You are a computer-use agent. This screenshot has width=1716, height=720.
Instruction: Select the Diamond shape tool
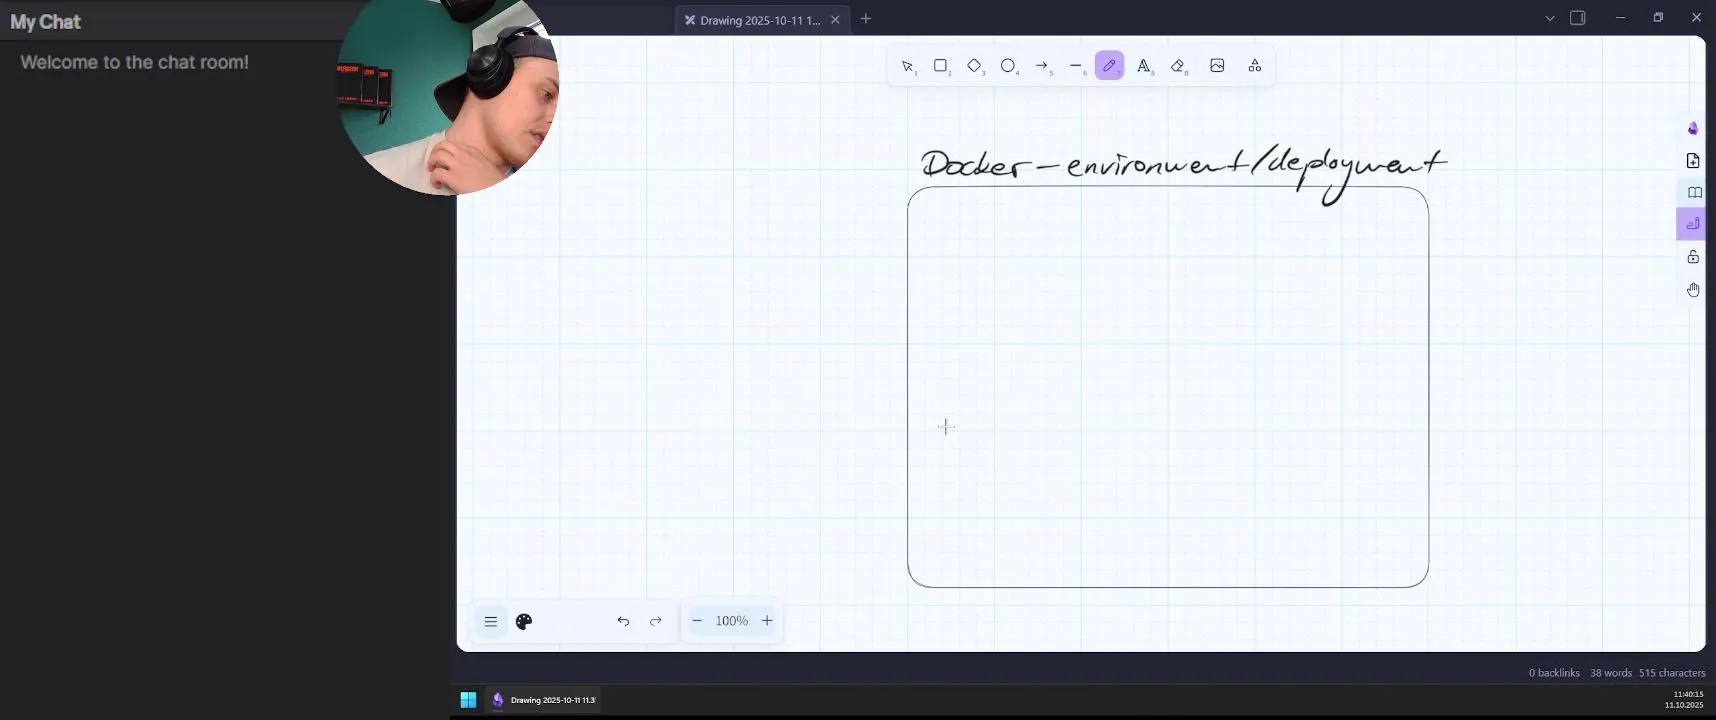click(x=975, y=66)
